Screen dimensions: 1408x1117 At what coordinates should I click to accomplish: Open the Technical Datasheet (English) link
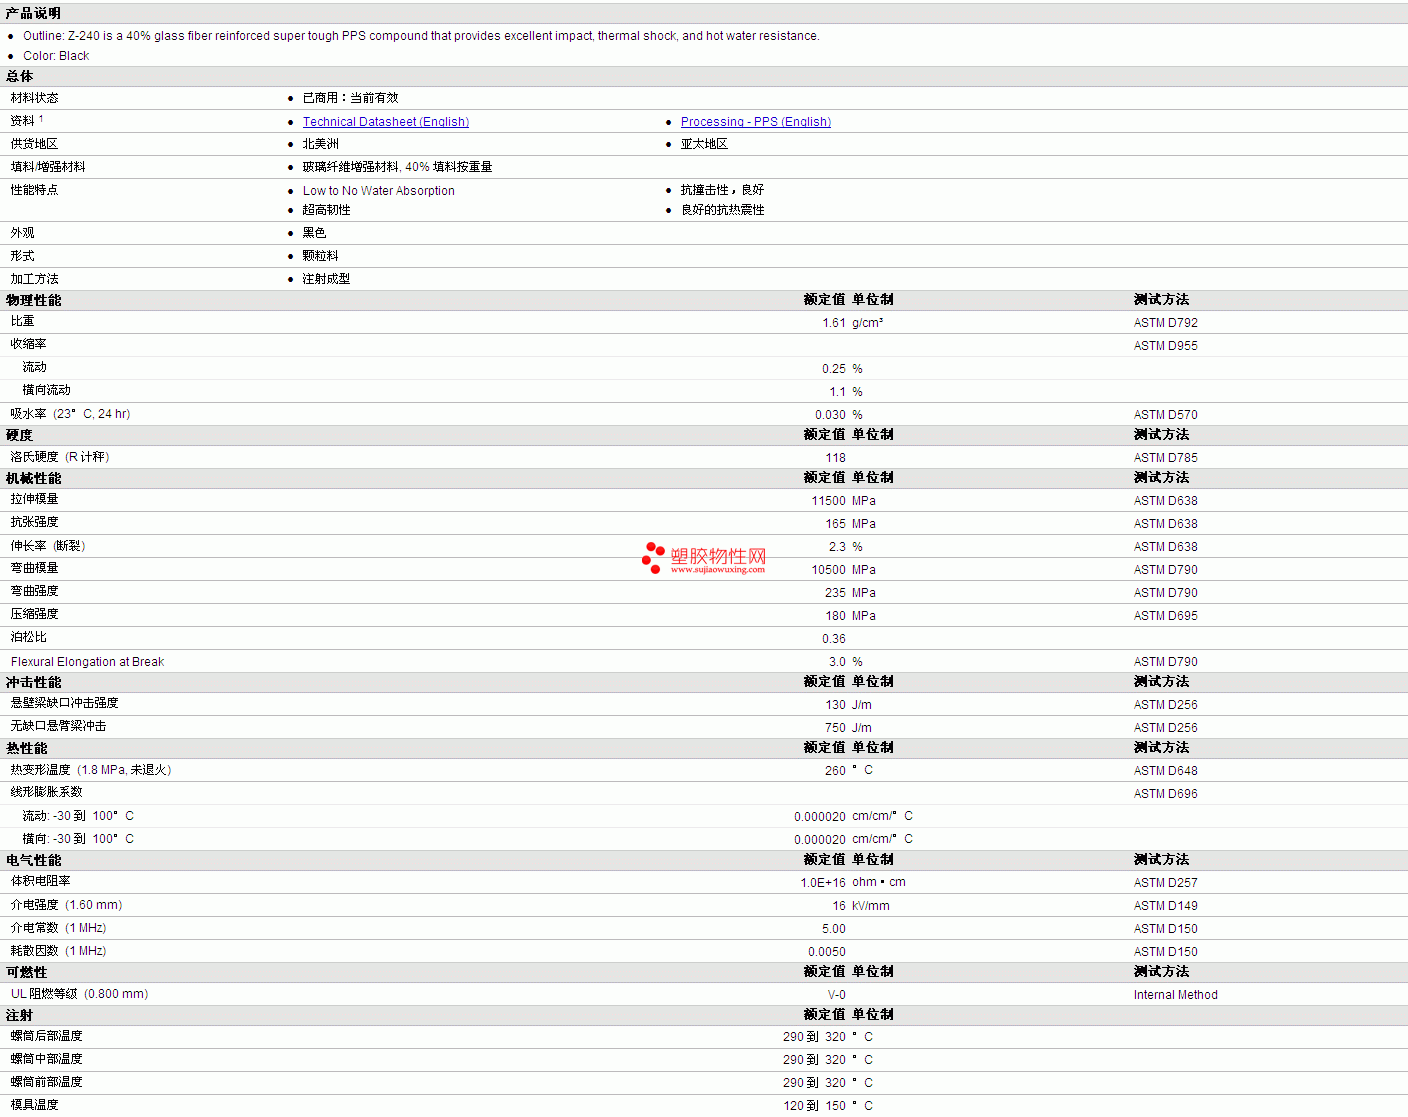coord(385,122)
